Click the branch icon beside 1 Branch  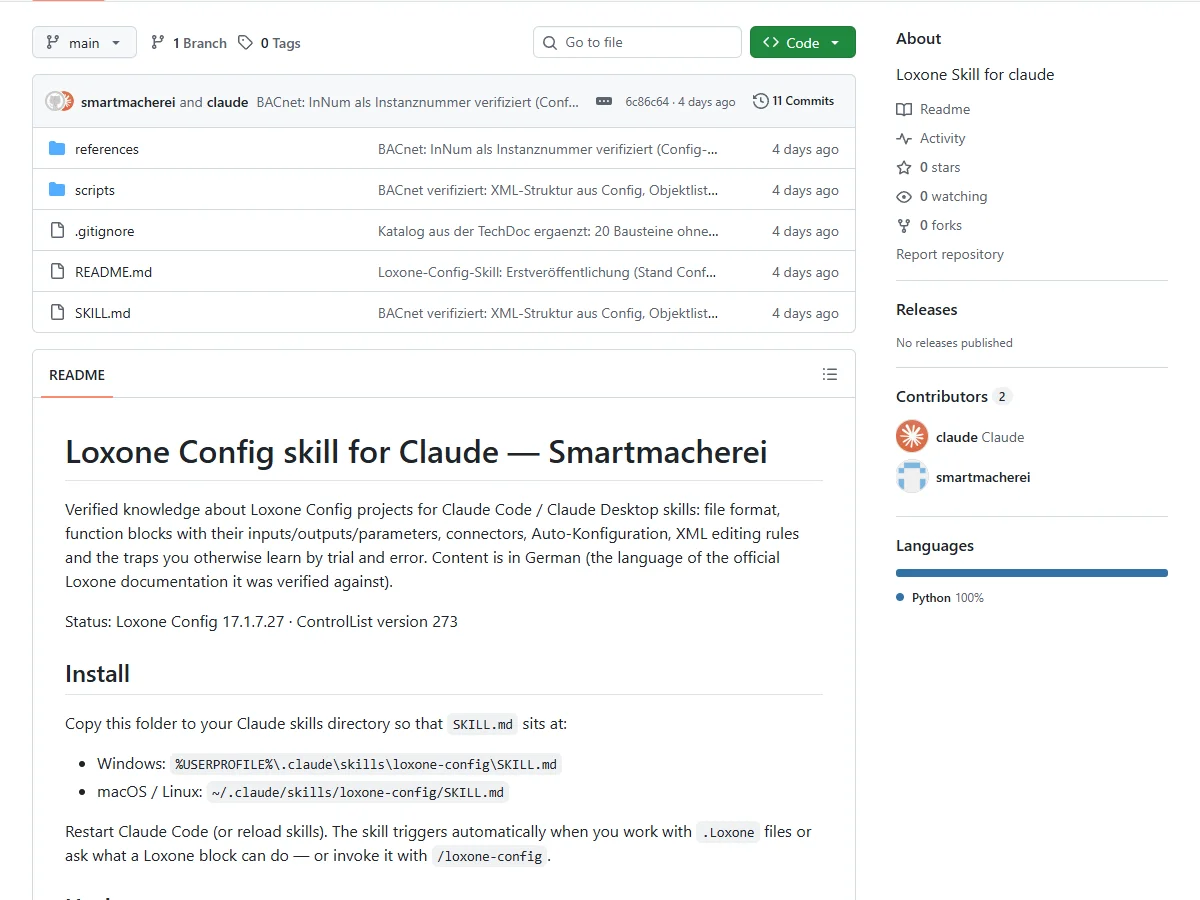(158, 43)
